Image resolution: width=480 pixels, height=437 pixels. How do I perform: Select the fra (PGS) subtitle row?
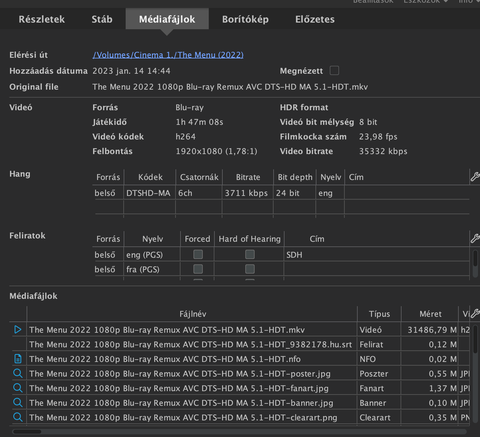click(x=281, y=269)
